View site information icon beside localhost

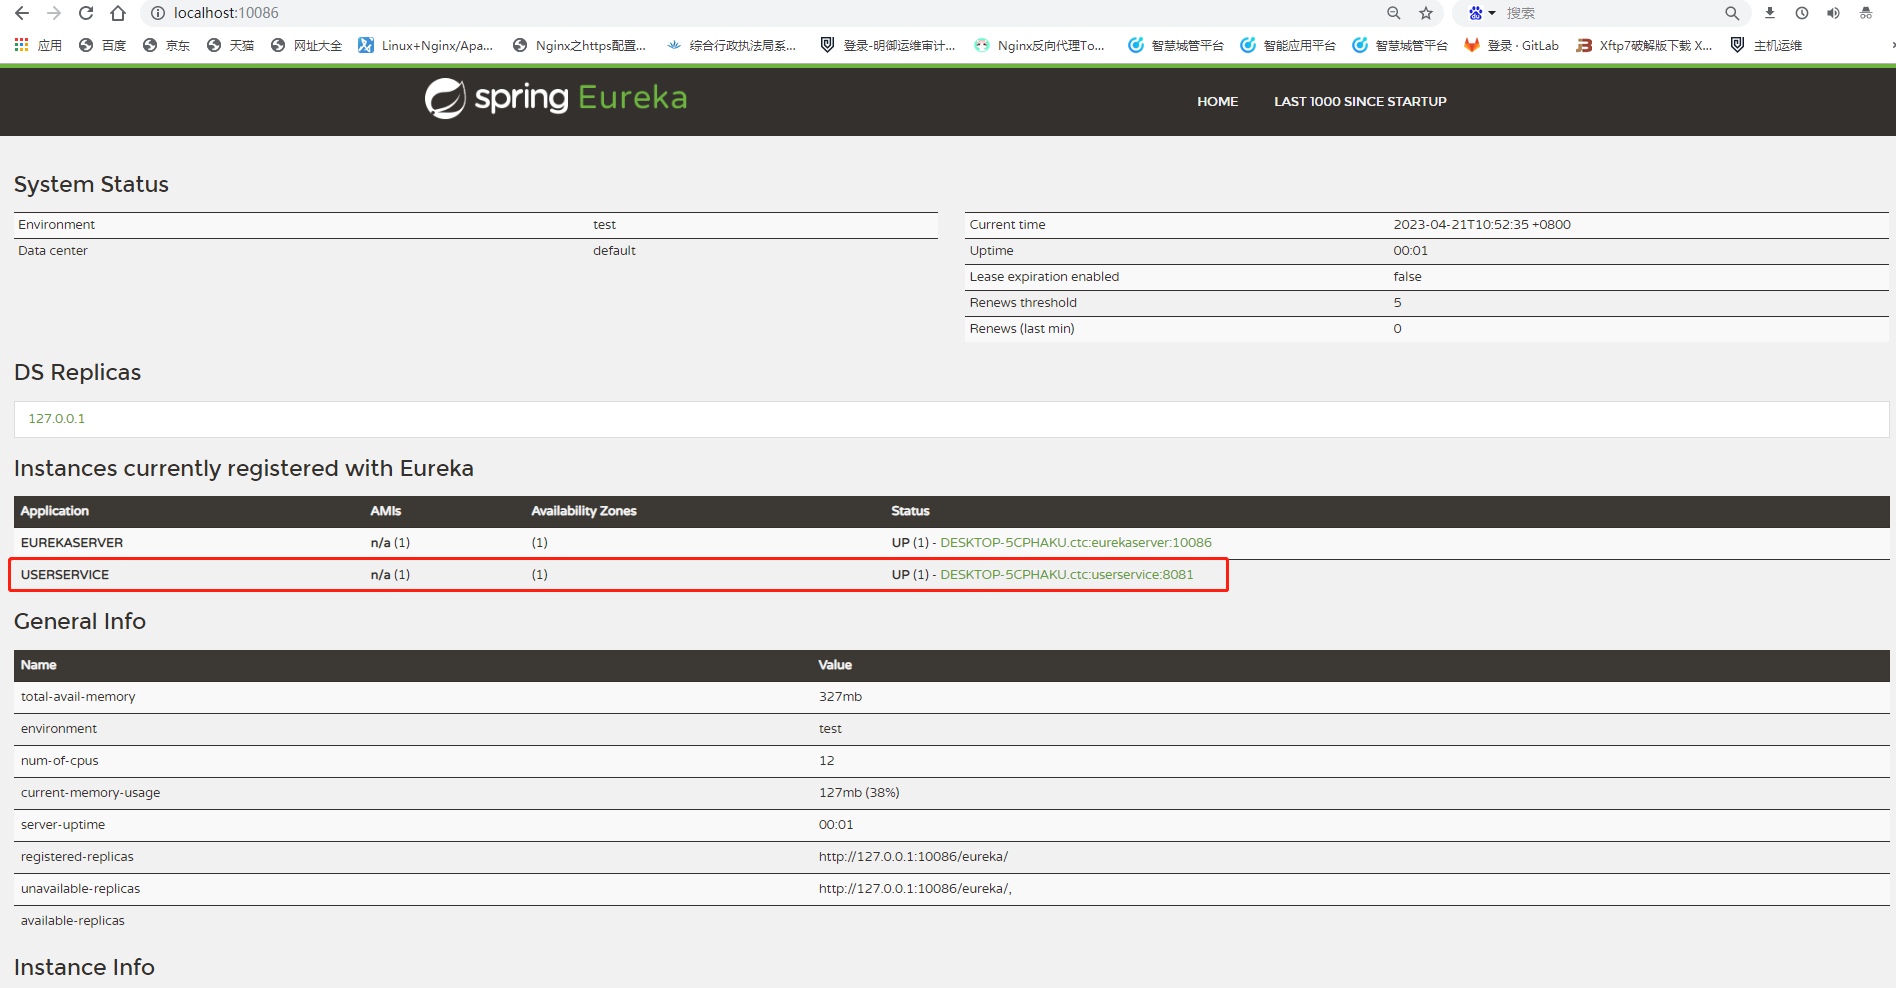pyautogui.click(x=157, y=13)
